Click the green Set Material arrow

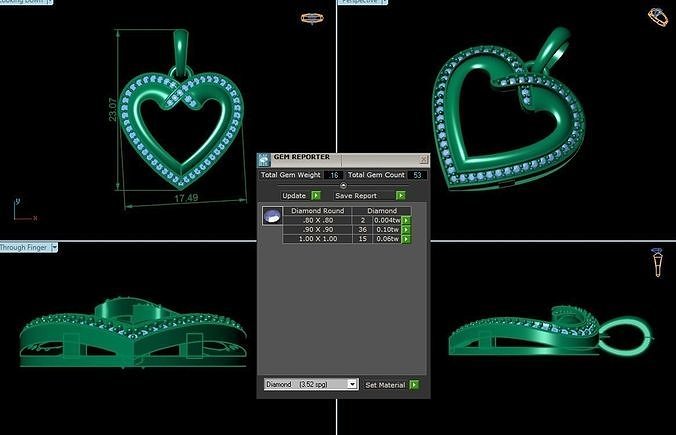[x=414, y=384]
